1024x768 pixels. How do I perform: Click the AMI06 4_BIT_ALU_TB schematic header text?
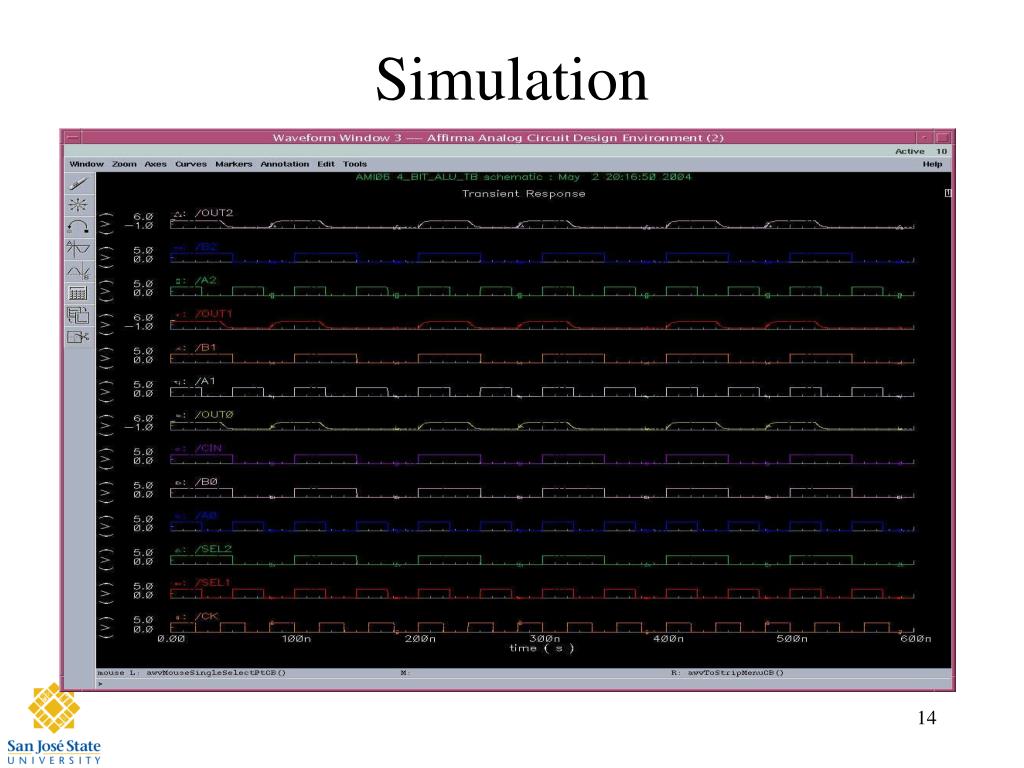click(523, 177)
